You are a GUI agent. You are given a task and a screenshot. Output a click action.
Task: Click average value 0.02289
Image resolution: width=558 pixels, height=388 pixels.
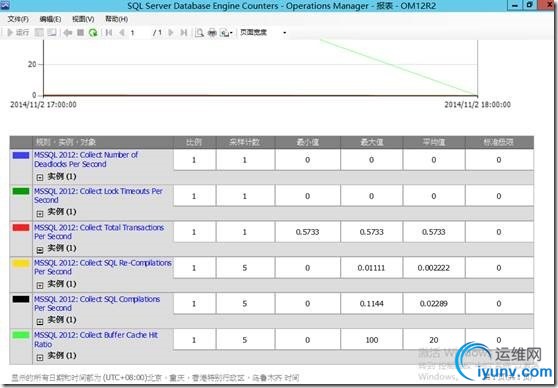(x=434, y=304)
